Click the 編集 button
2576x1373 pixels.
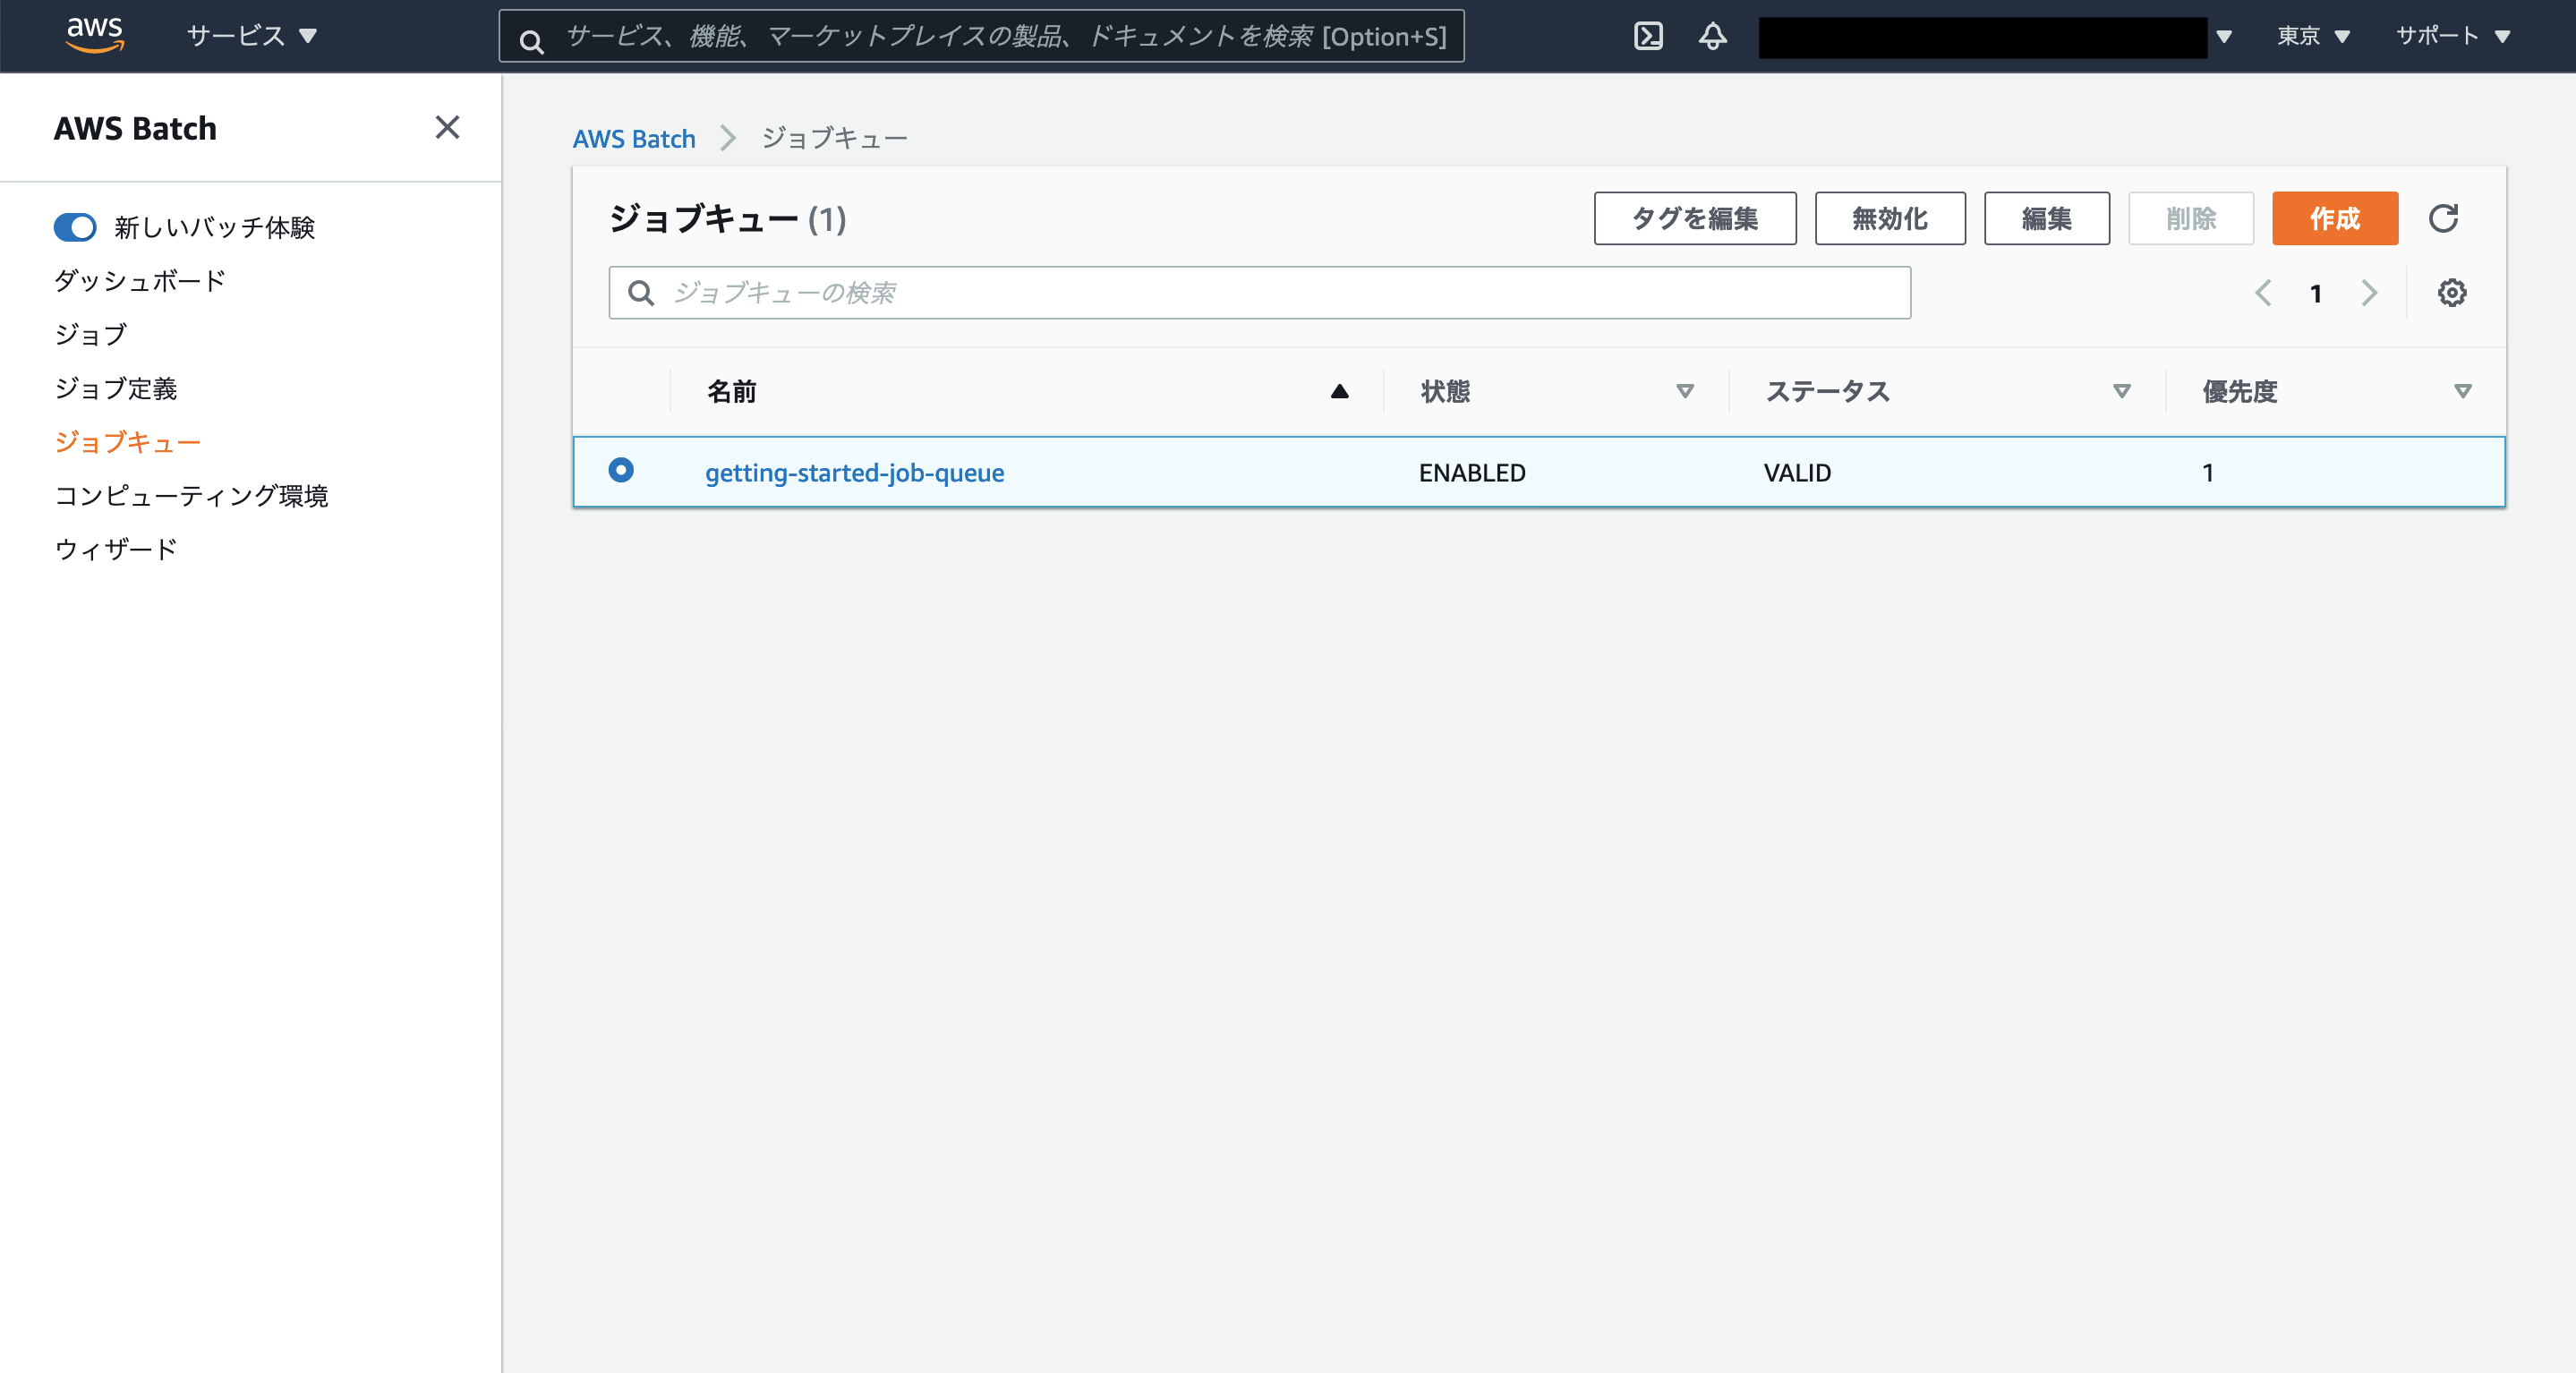click(2046, 218)
